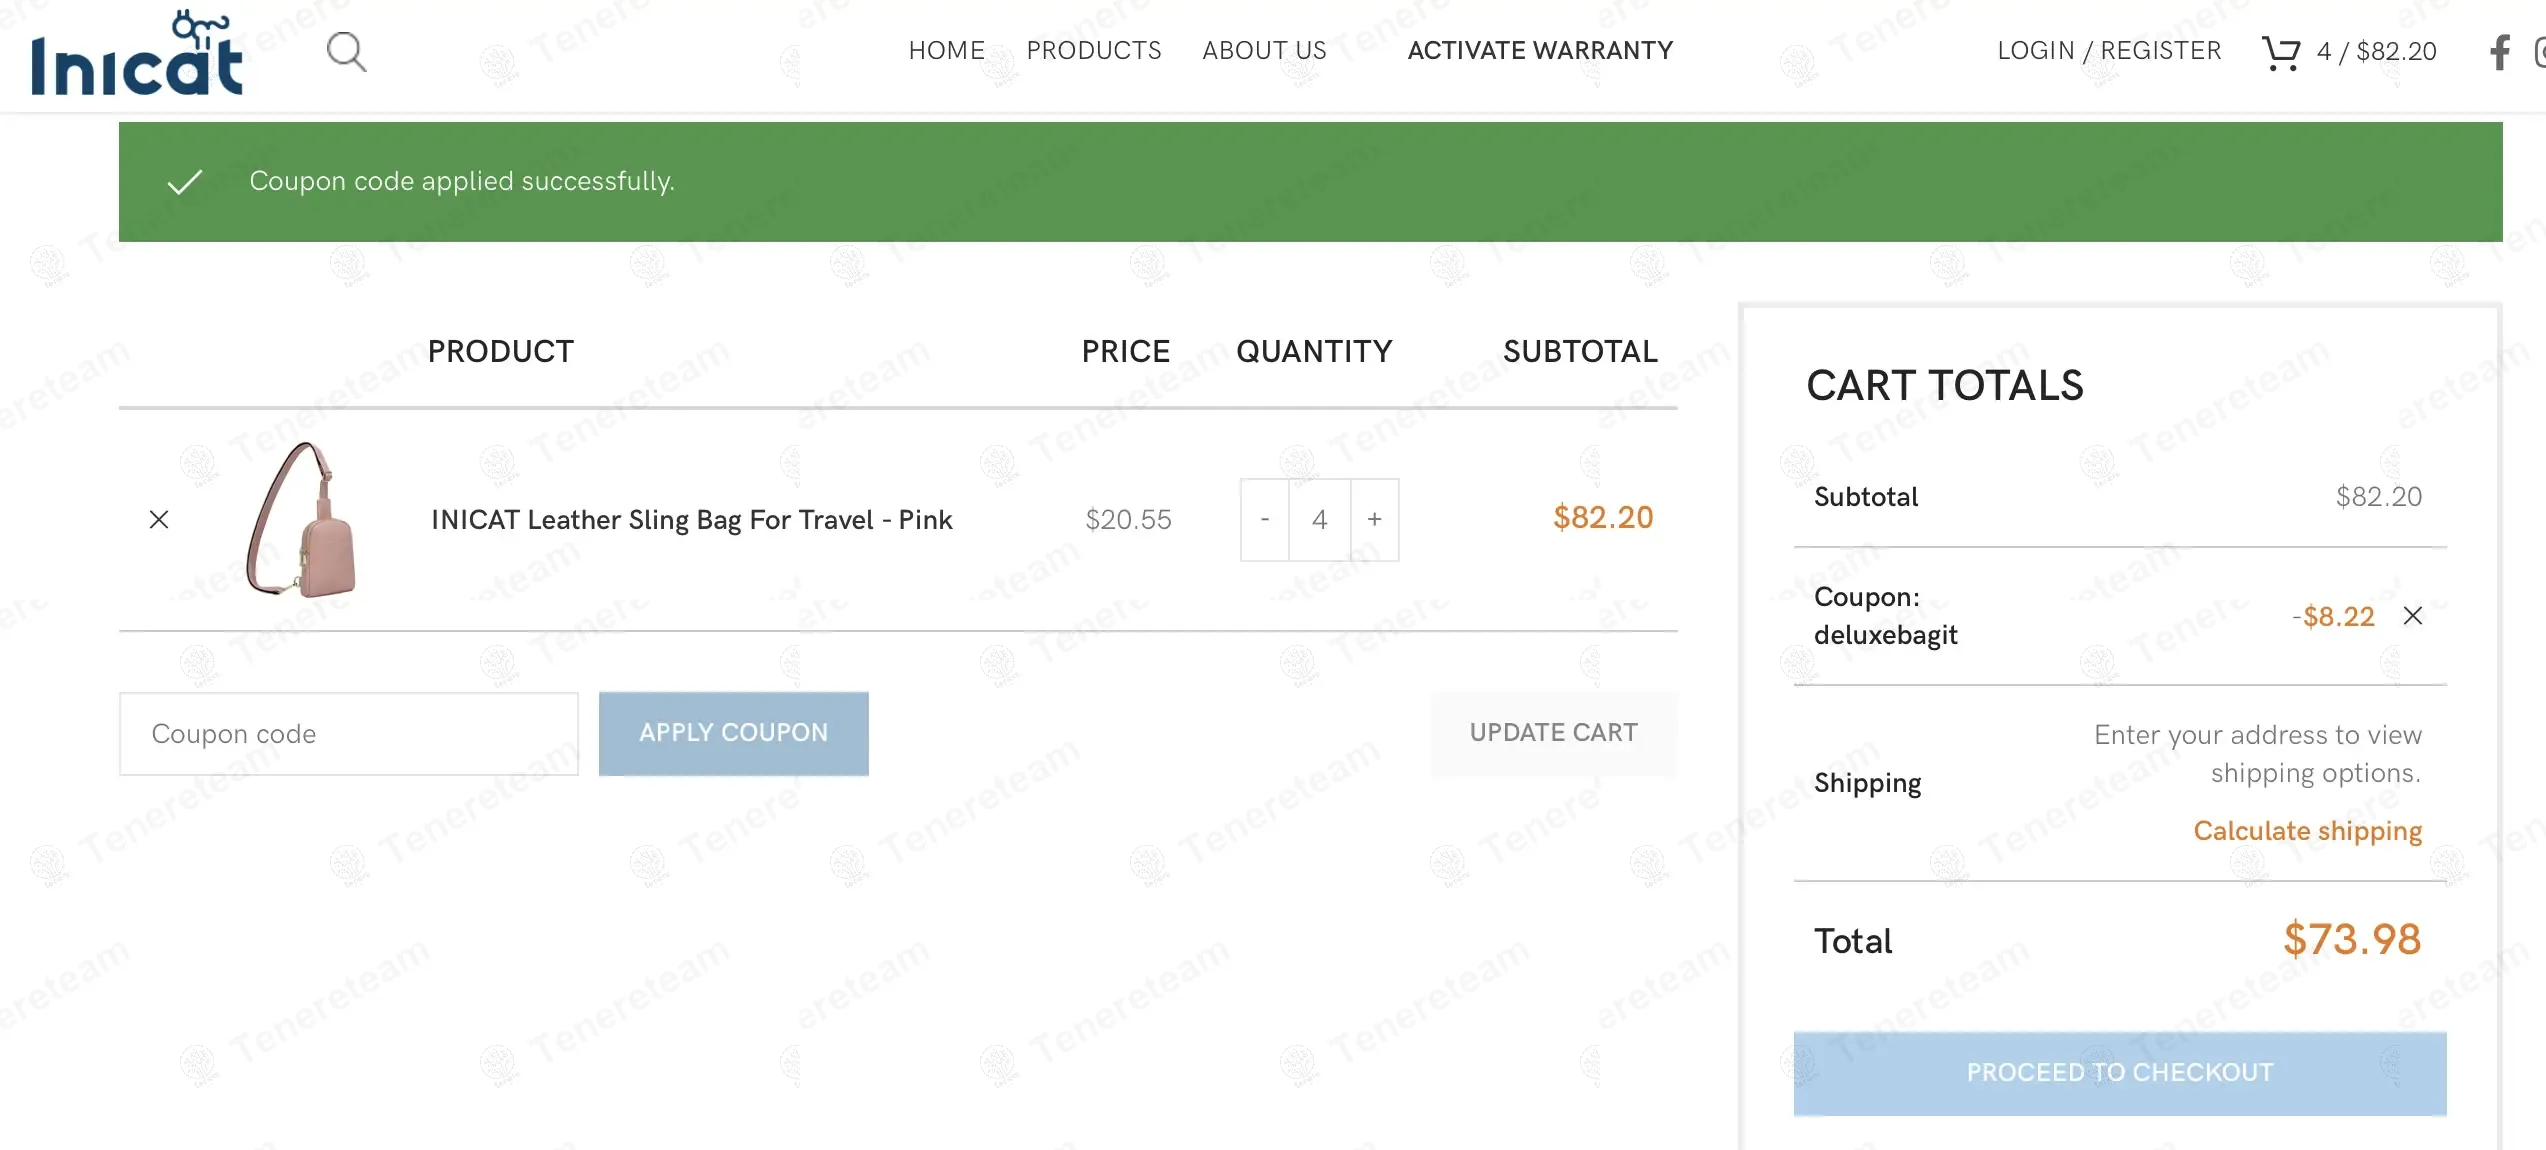Click the header cart total 4 / $82.20
This screenshot has width=2546, height=1150.
coord(2376,51)
